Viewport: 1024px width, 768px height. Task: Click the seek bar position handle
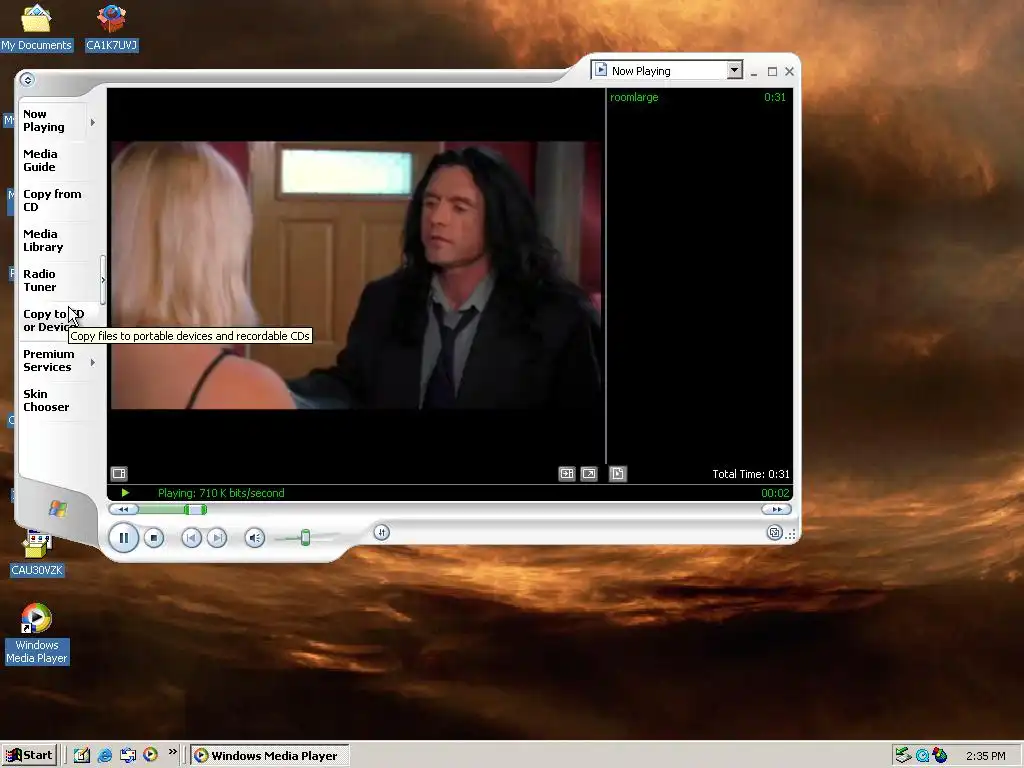coord(195,509)
